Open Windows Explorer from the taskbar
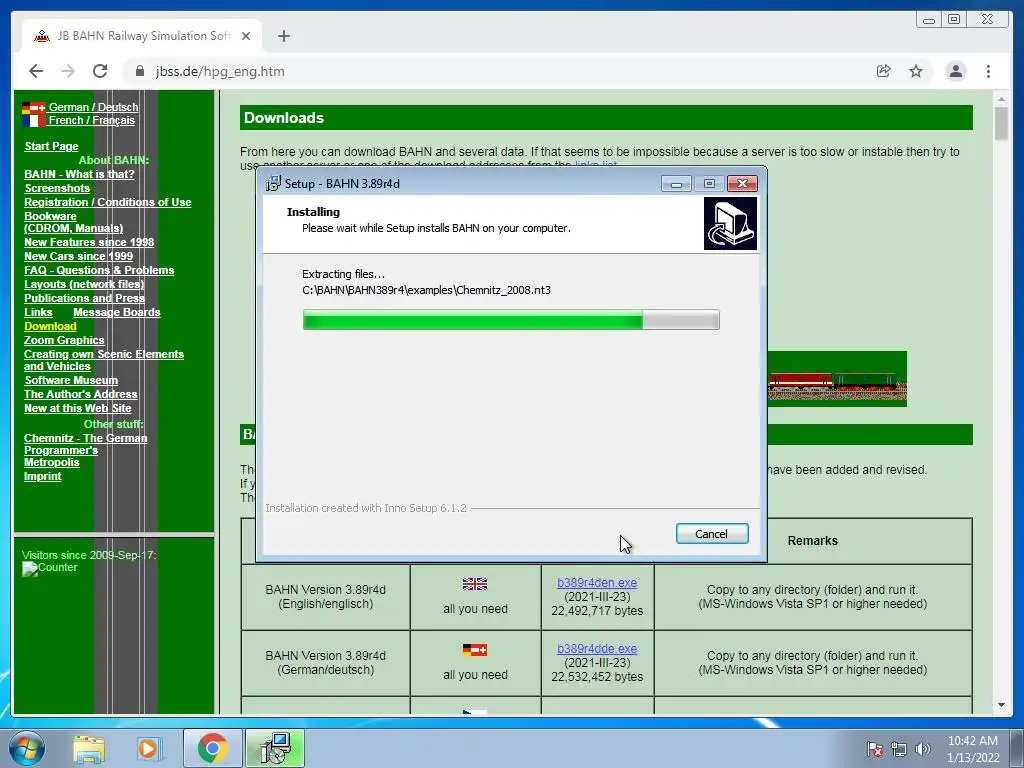Screen dimensions: 1024x768 click(x=89, y=749)
